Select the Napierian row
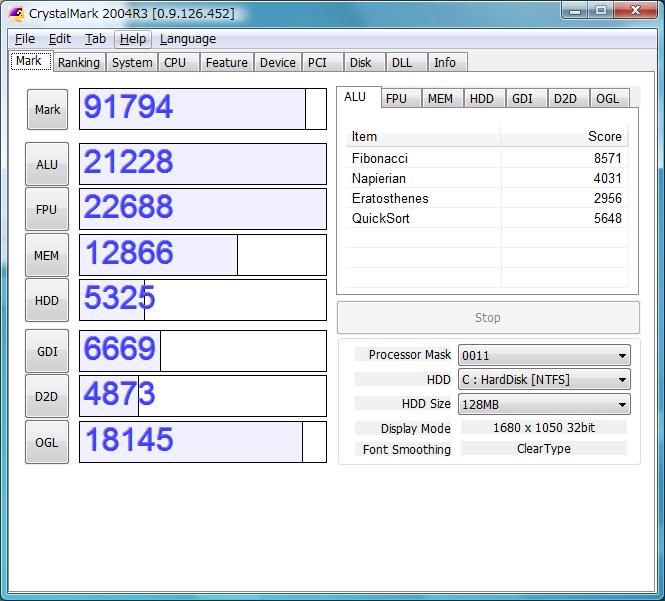This screenshot has width=665, height=601. 487,178
